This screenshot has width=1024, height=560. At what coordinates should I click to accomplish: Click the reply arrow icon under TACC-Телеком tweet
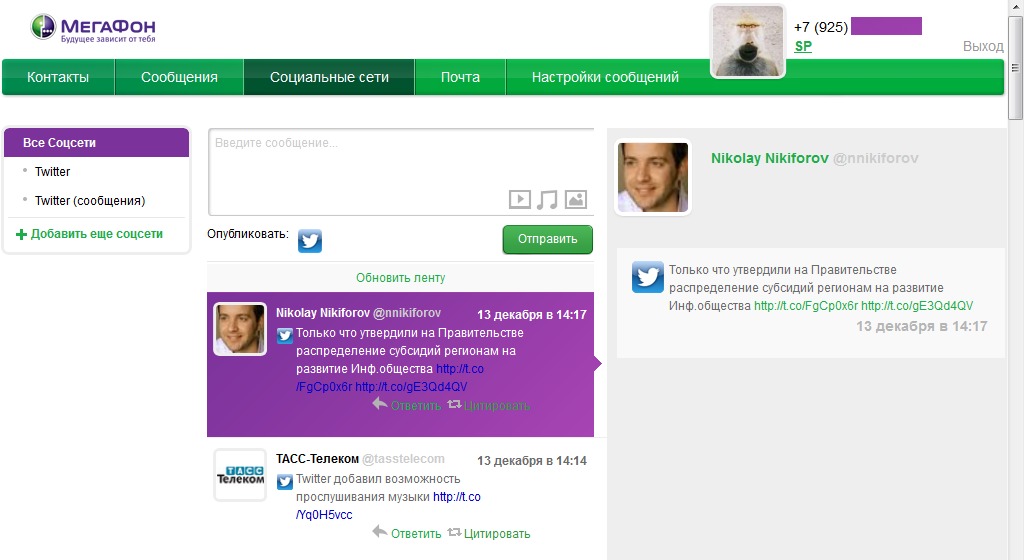(x=379, y=532)
